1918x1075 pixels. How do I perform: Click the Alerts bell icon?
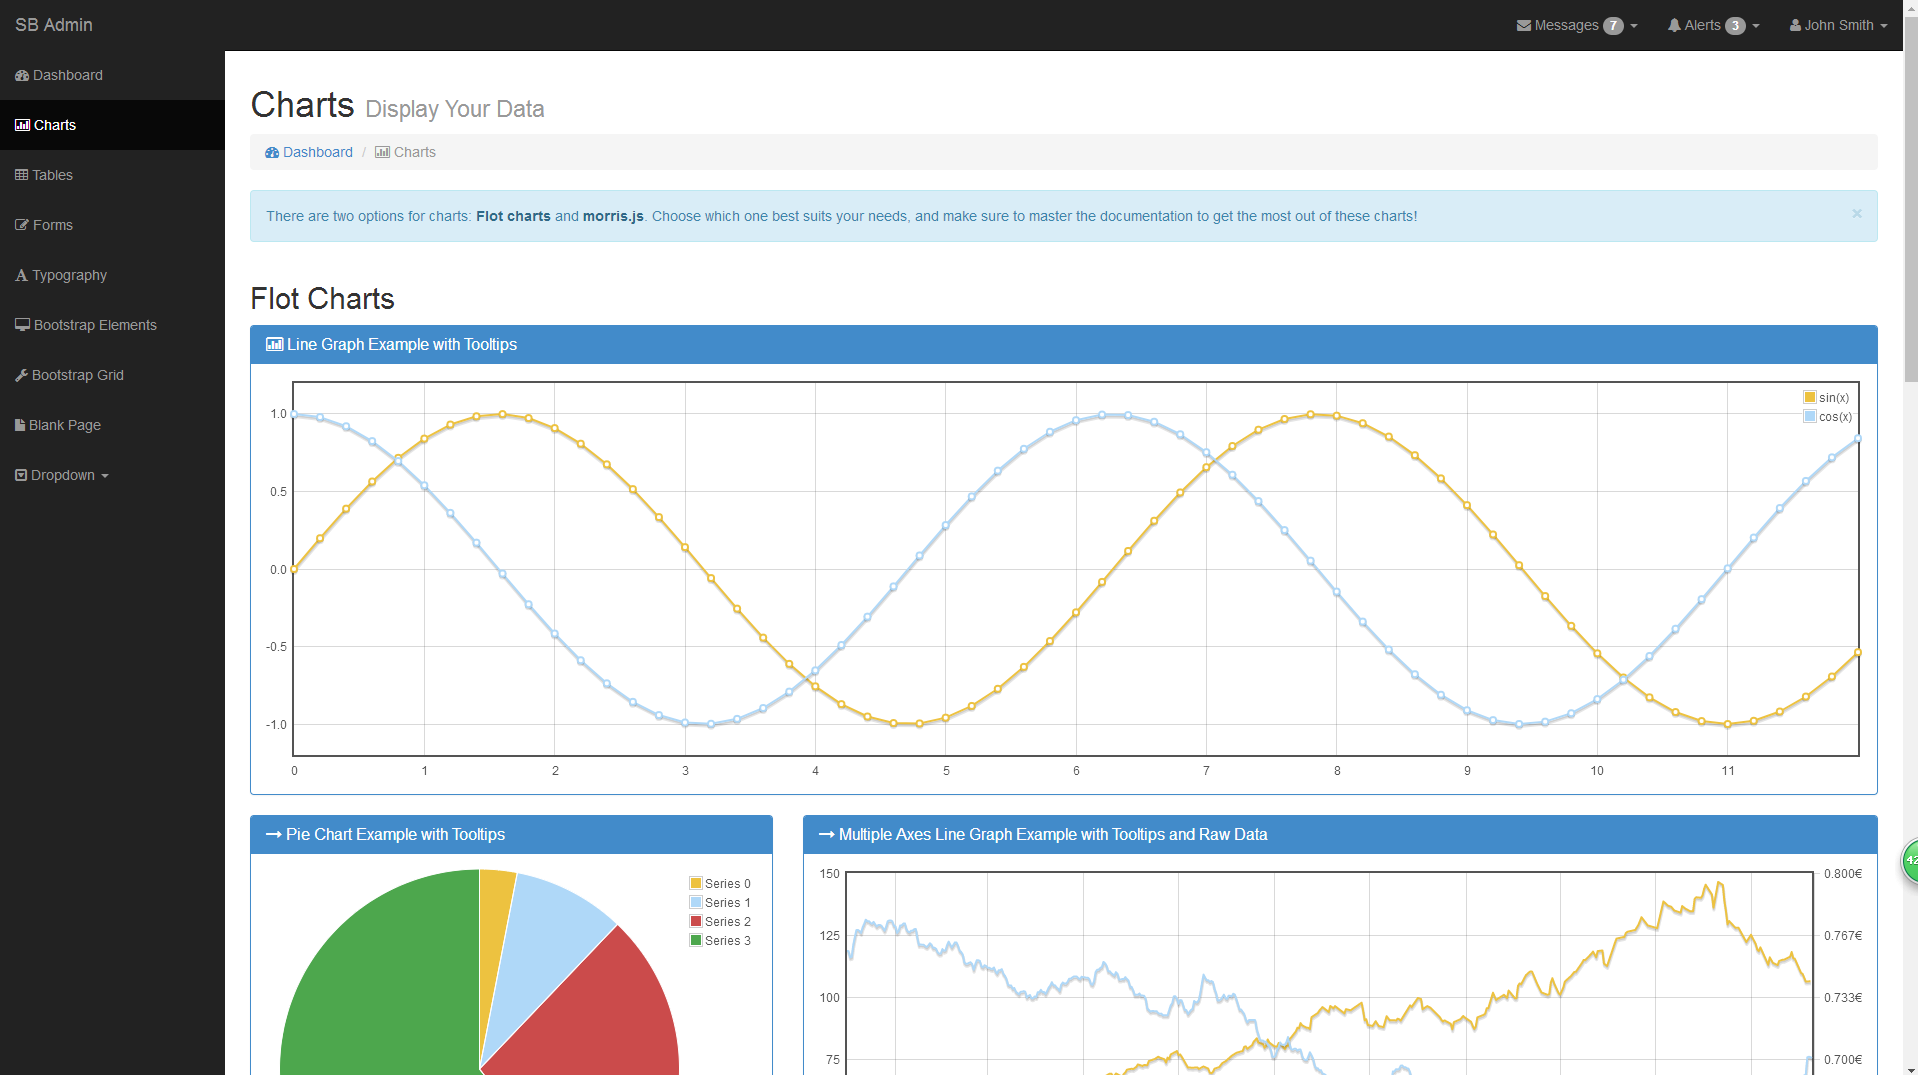(x=1674, y=25)
